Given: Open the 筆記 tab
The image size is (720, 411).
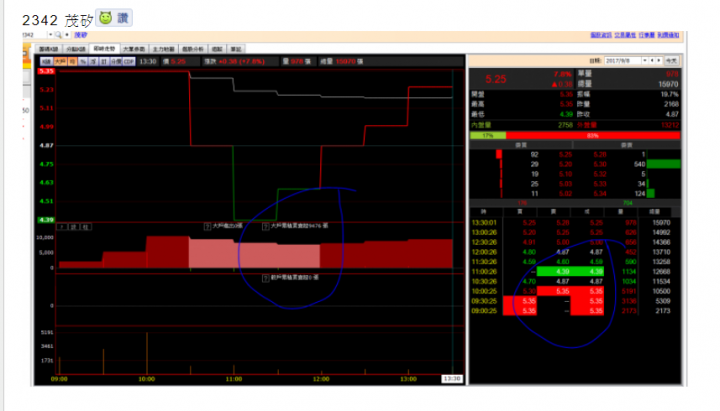Looking at the screenshot, I should [236, 49].
